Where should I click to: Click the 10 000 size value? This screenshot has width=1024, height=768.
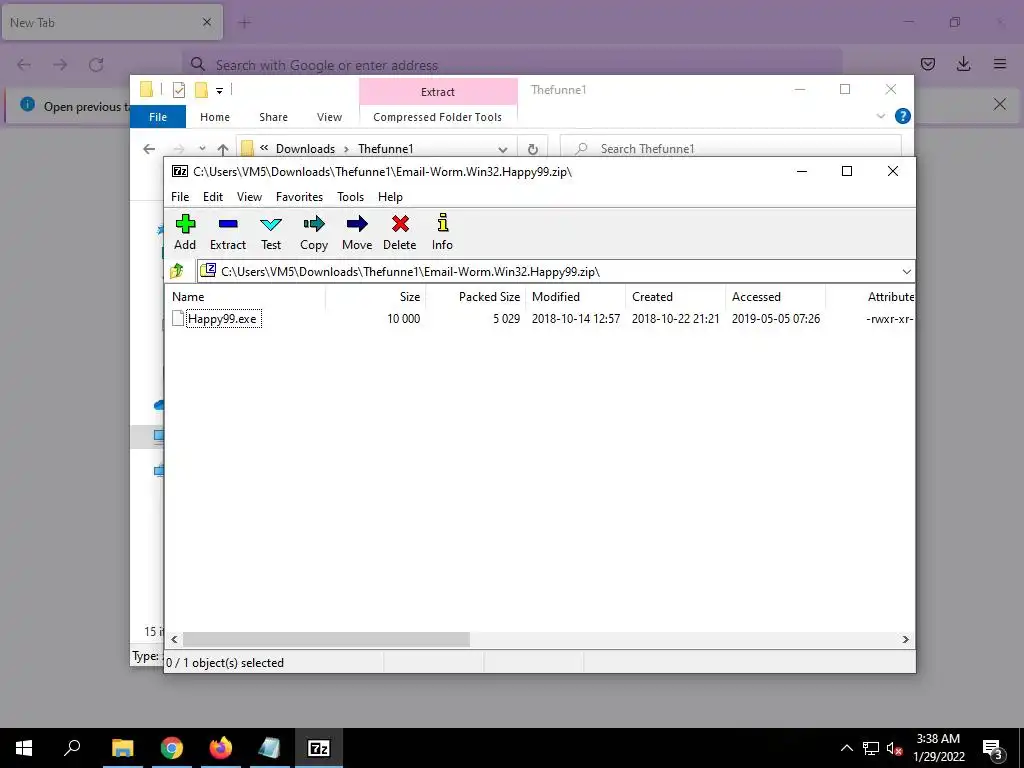404,319
